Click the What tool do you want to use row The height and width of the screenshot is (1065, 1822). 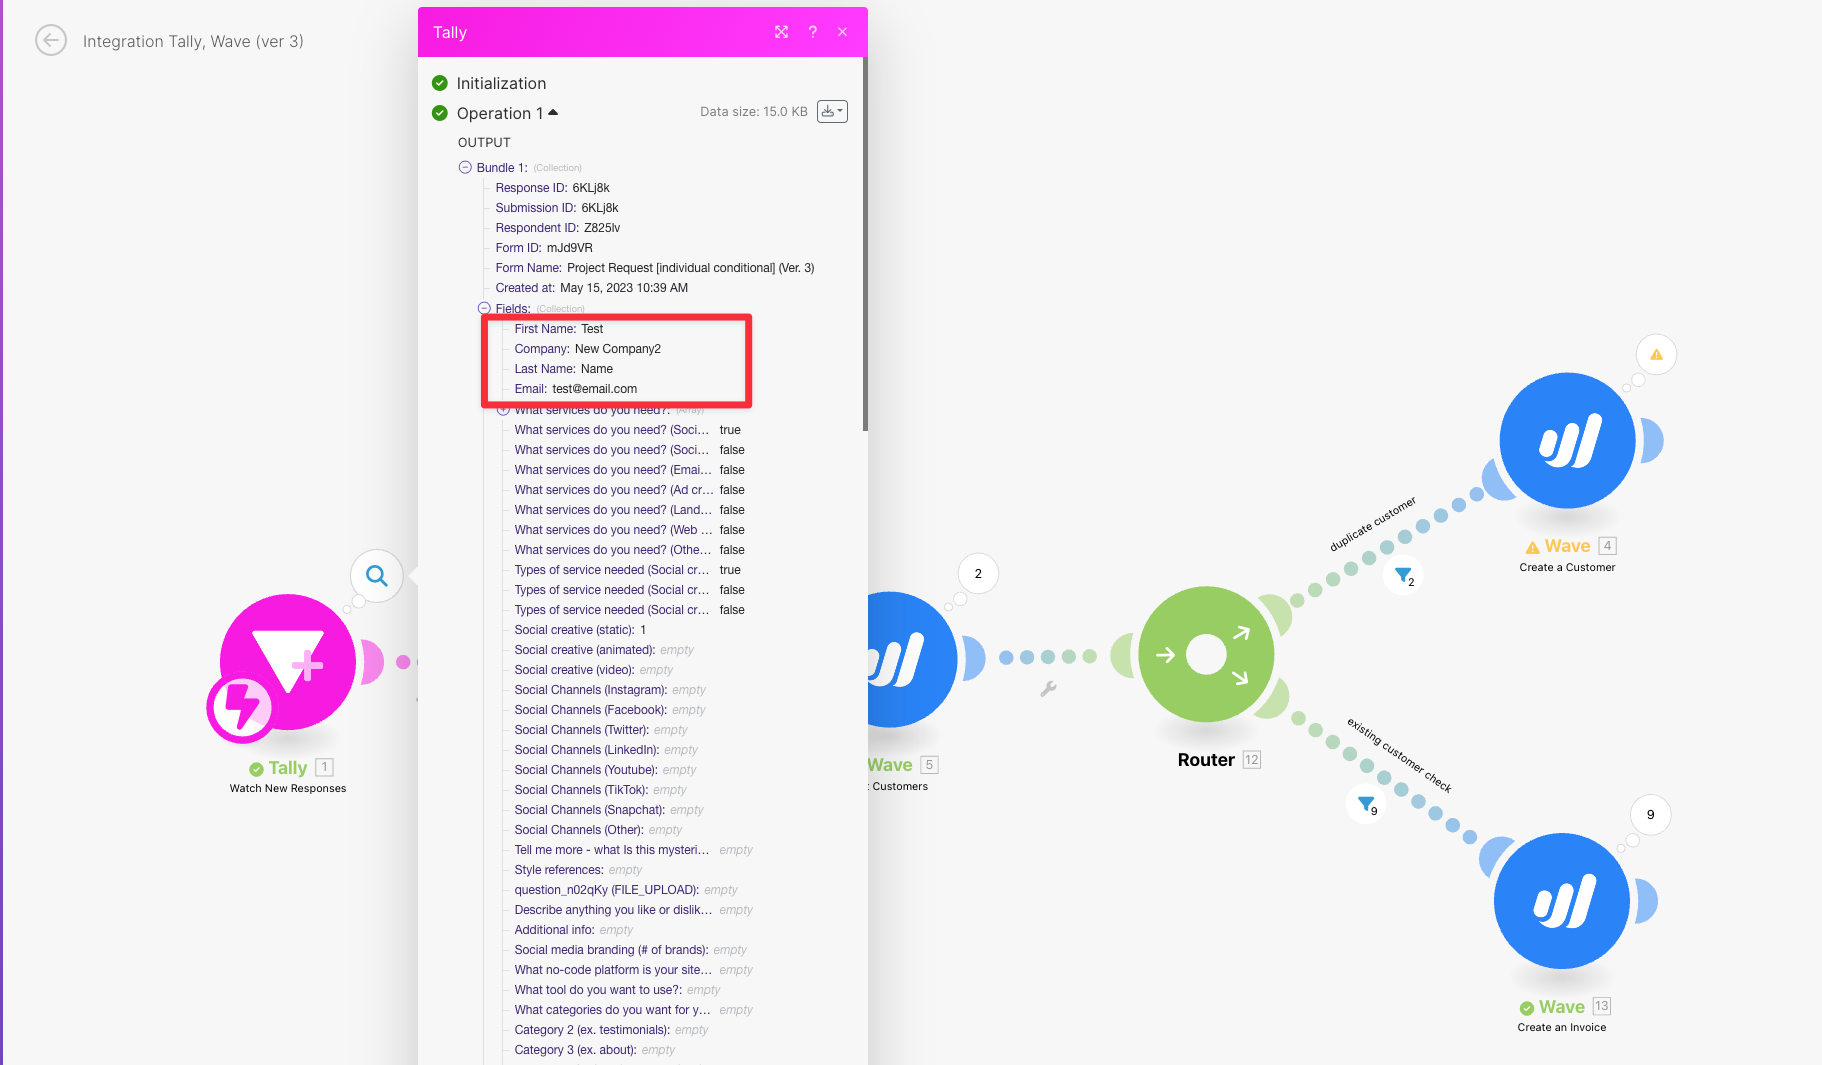[617, 990]
